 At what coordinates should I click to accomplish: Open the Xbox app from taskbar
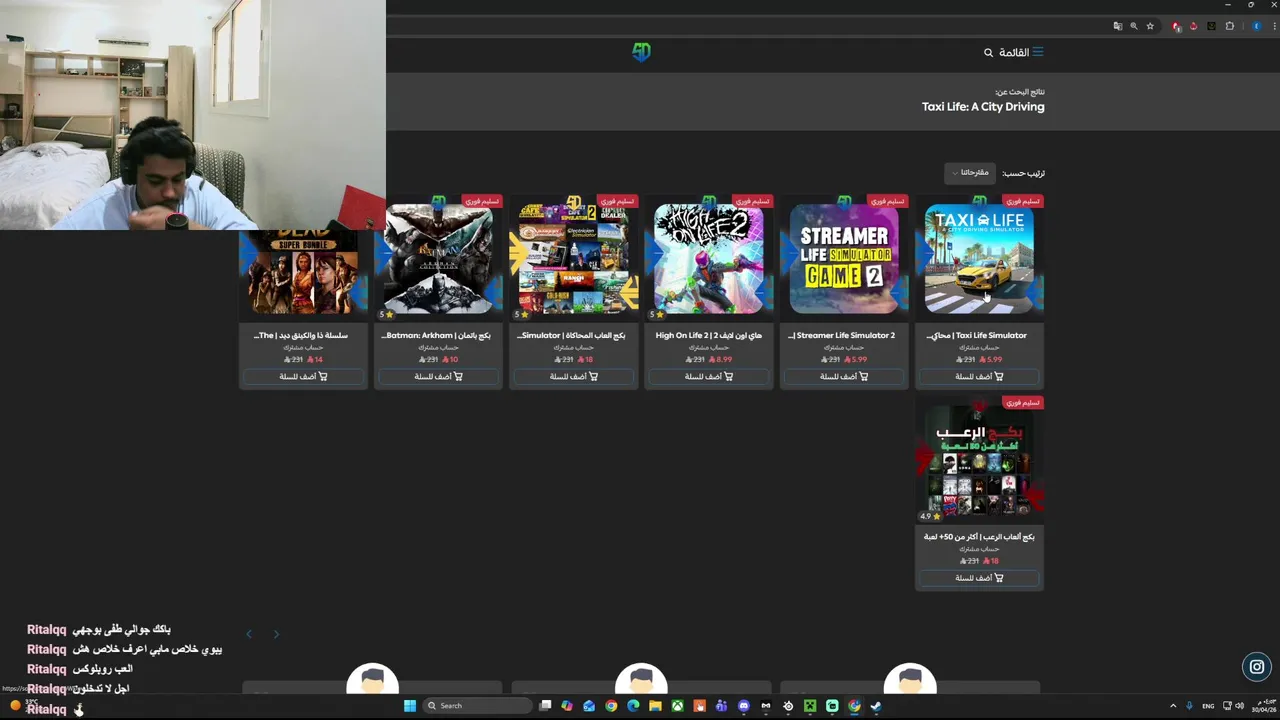[x=677, y=706]
